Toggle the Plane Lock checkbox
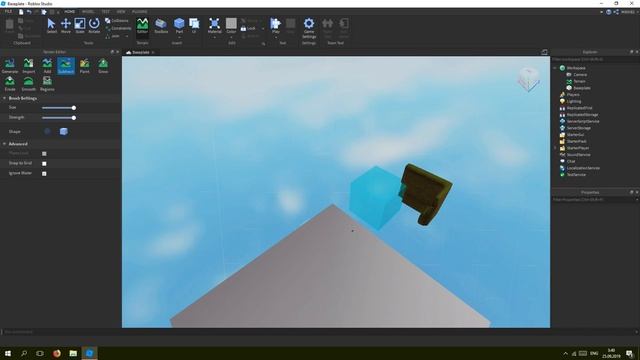The height and width of the screenshot is (360, 640). click(44, 153)
